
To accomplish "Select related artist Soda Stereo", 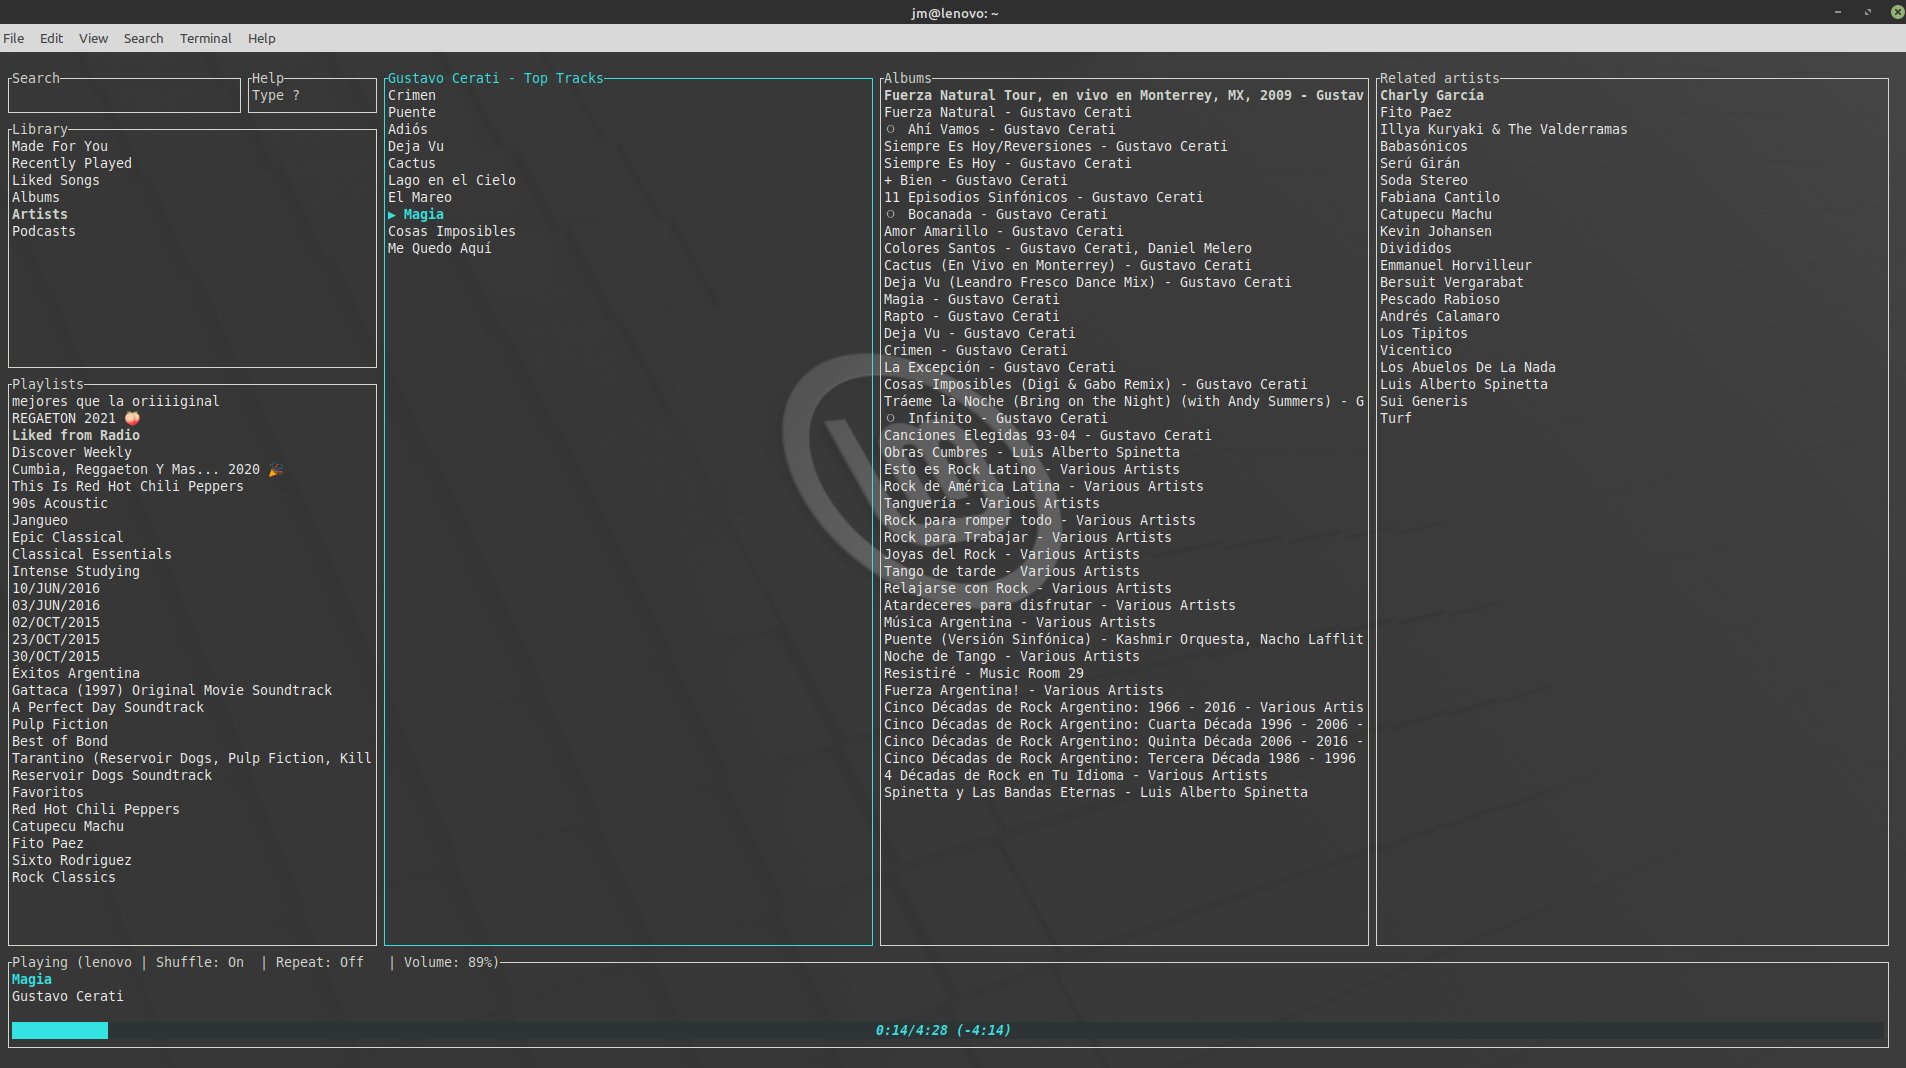I will [1424, 180].
